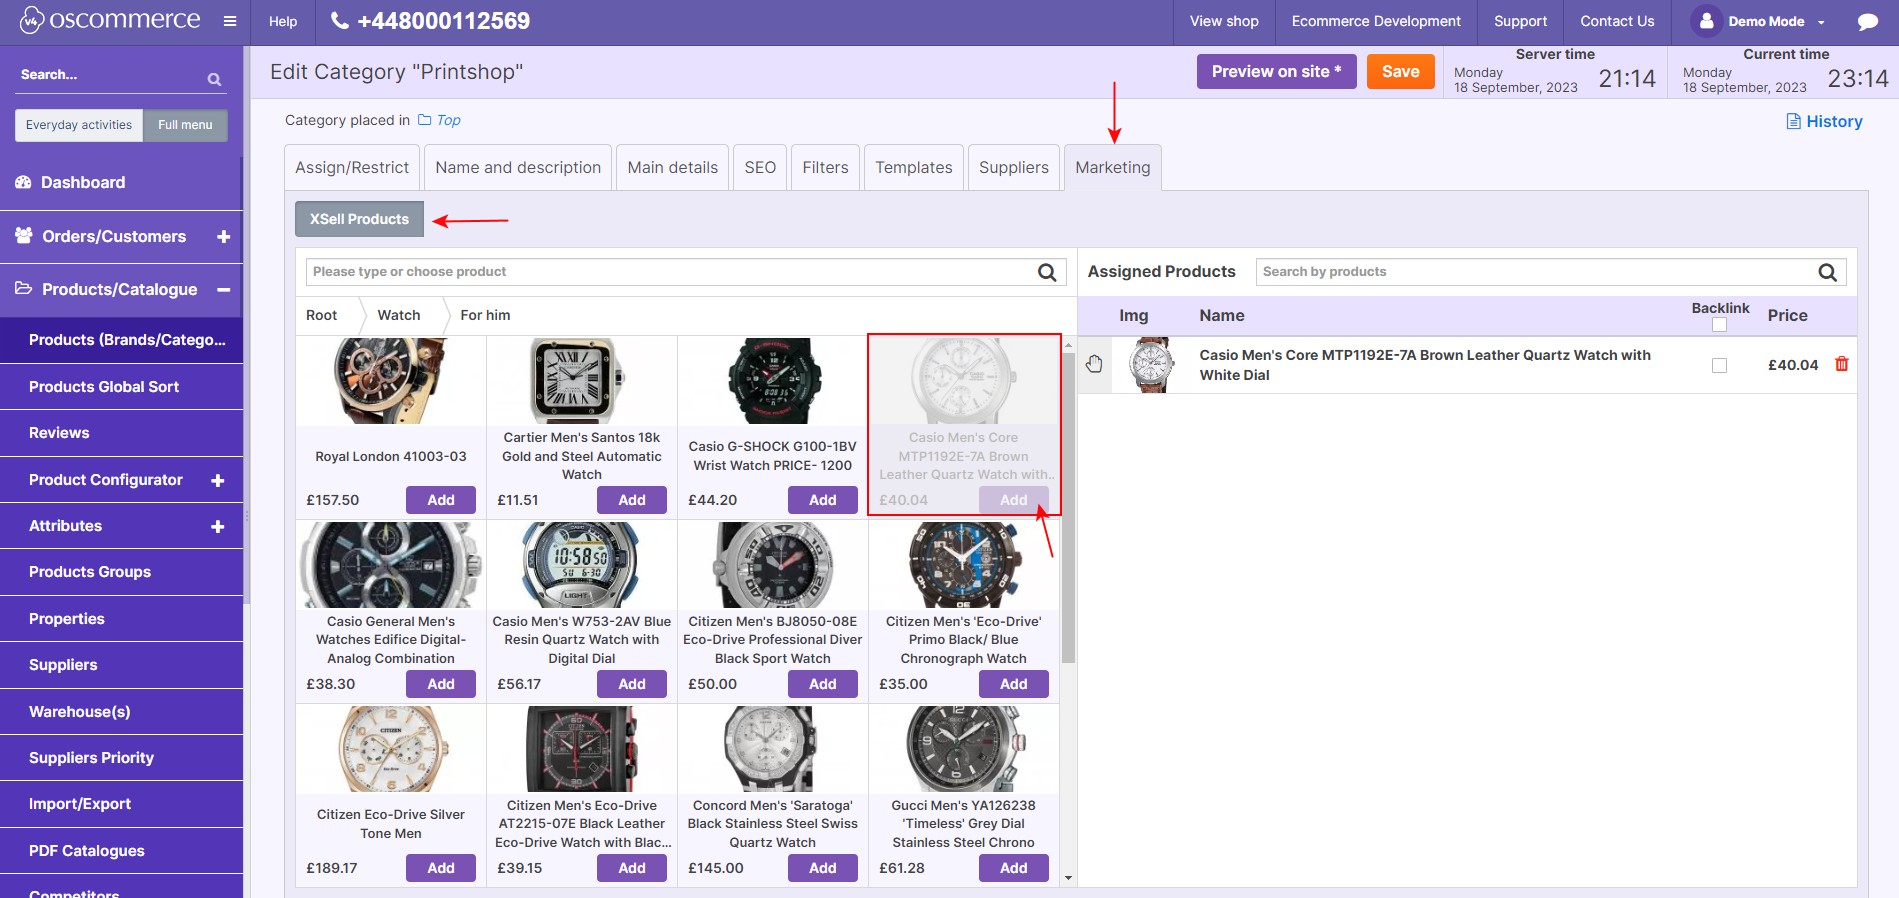Check Backlink for the Casio MTP1192E-7A row
The height and width of the screenshot is (898, 1899).
point(1719,365)
